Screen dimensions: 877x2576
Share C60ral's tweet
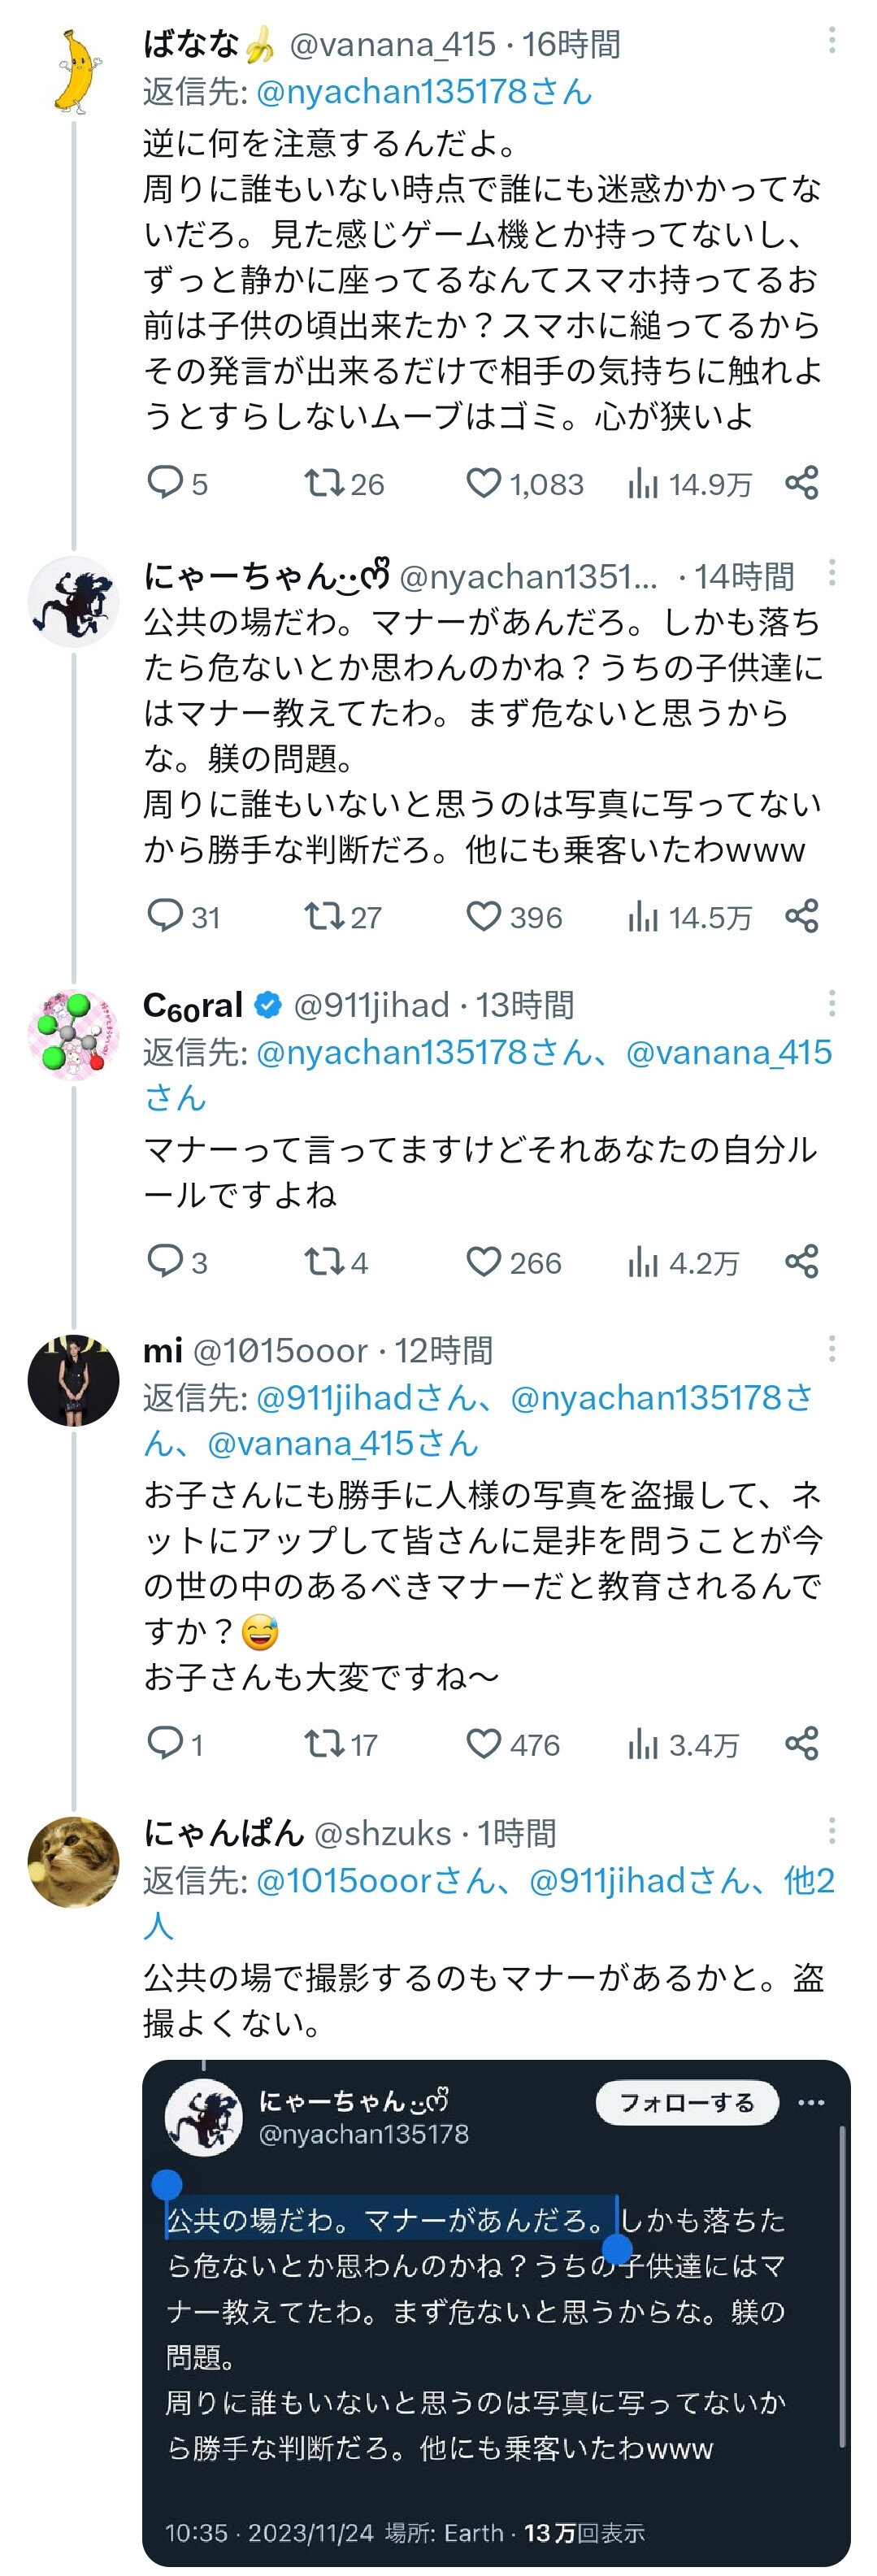click(802, 1262)
